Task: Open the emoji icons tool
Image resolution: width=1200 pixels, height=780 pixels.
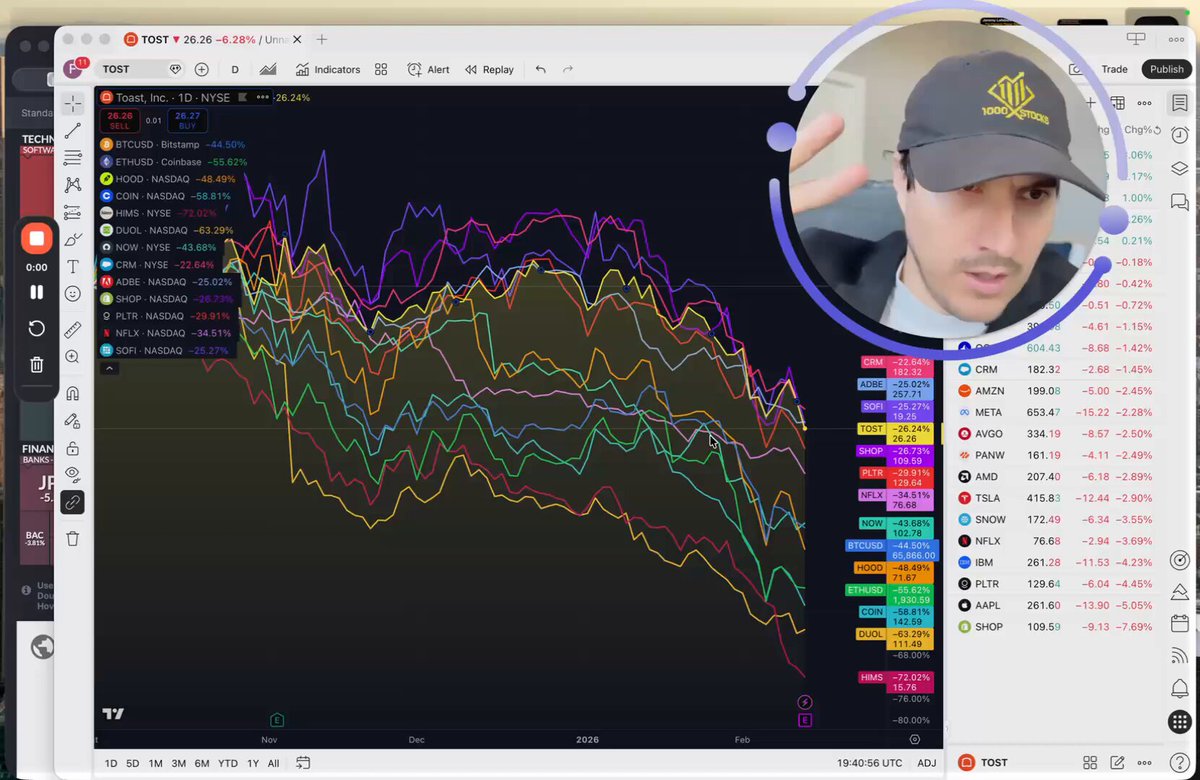Action: coord(73,294)
